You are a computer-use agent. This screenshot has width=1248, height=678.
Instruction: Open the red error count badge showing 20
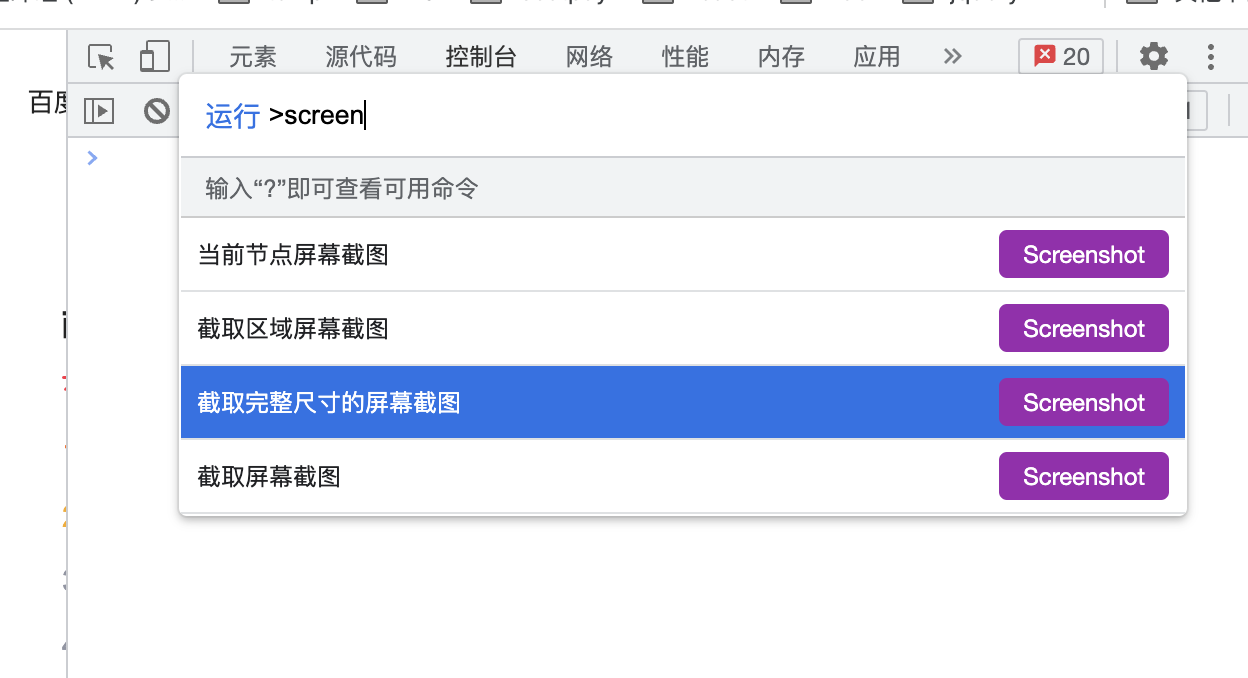click(x=1061, y=57)
